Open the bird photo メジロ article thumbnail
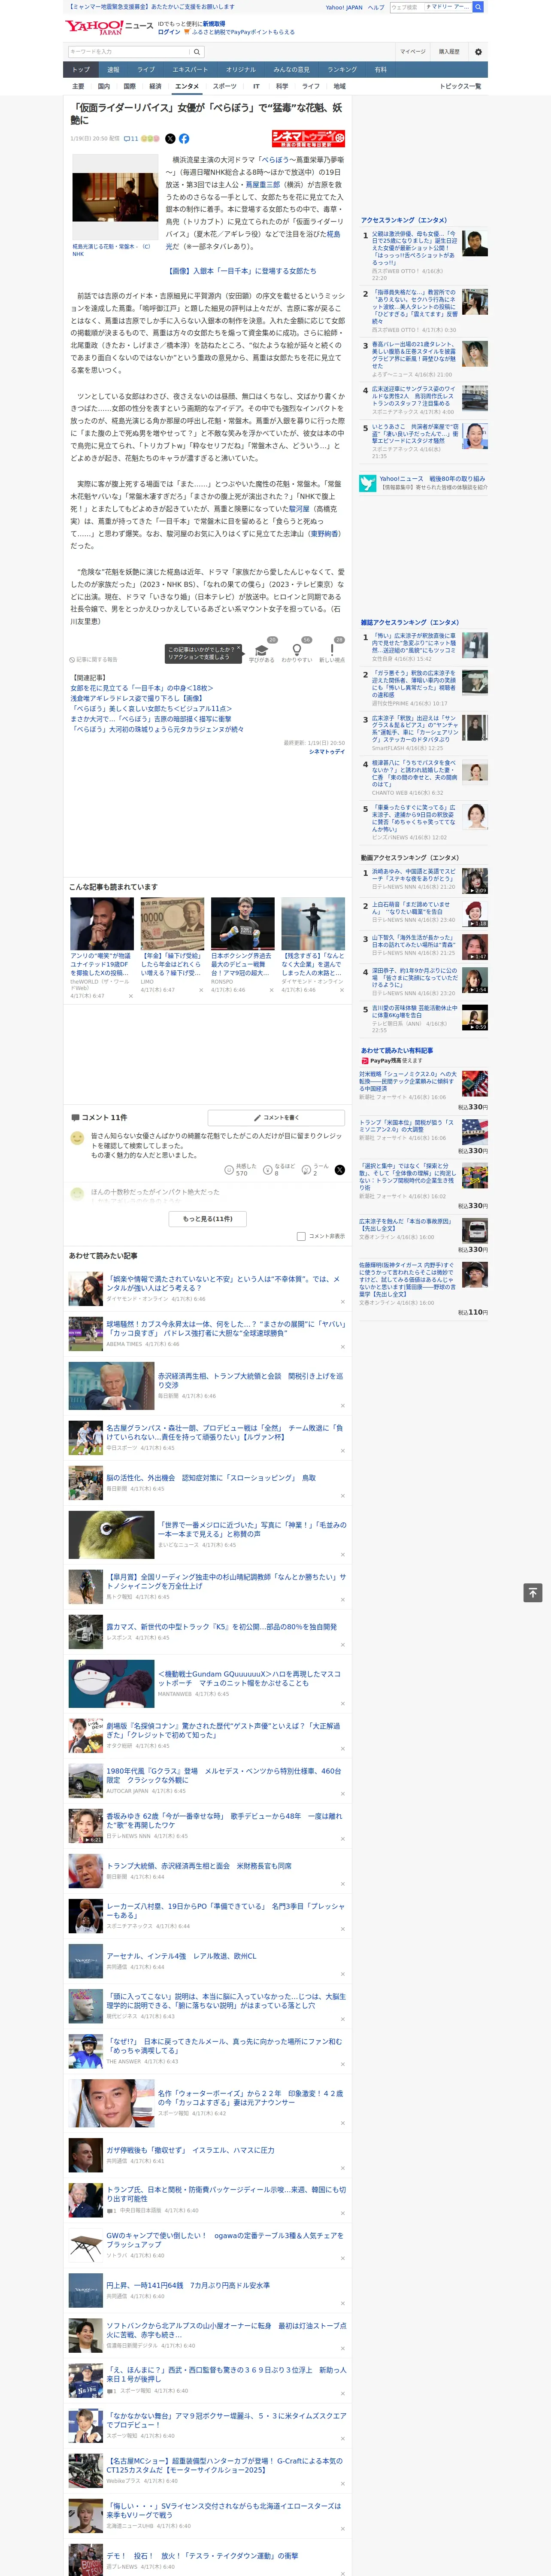 [111, 1535]
